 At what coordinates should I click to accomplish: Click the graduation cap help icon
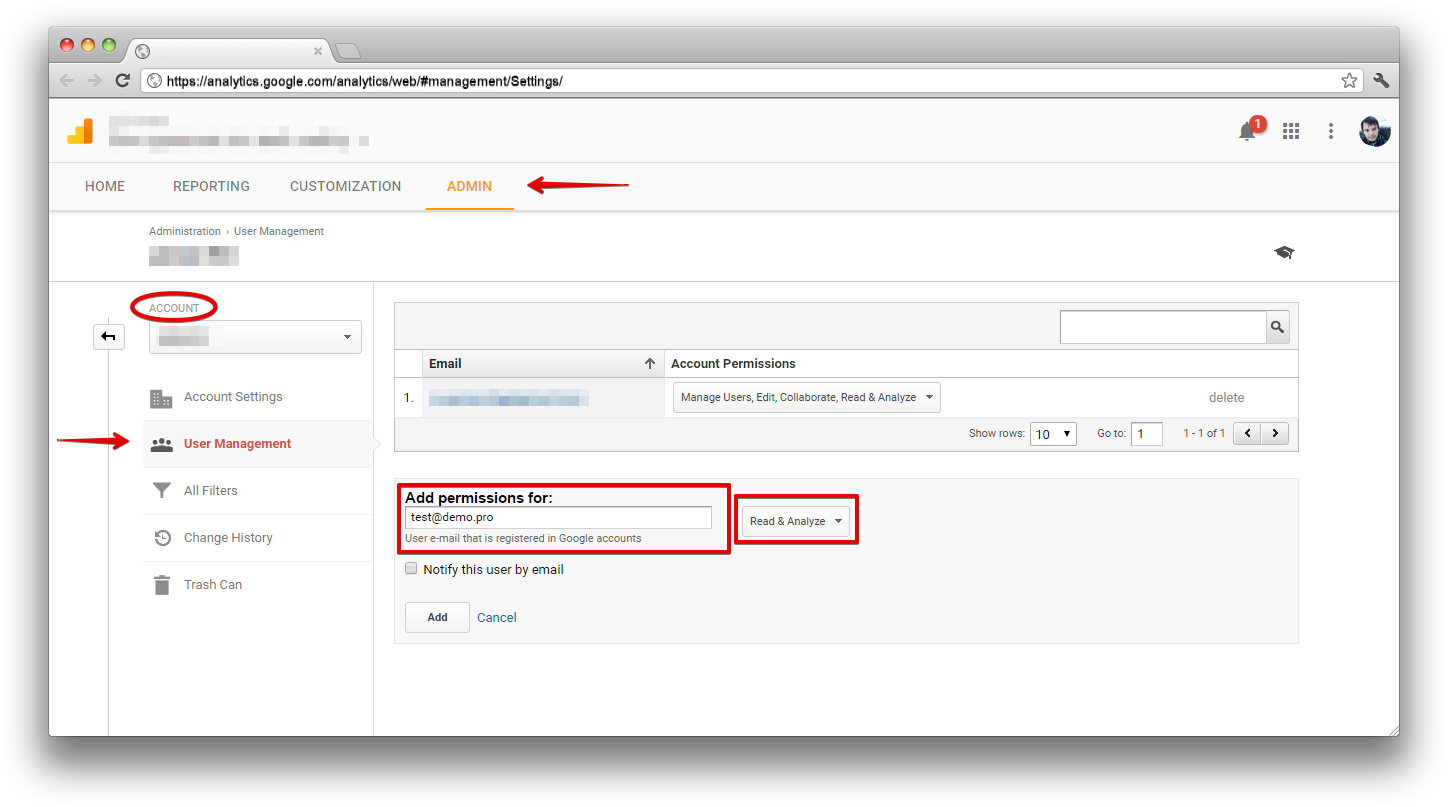[x=1284, y=252]
